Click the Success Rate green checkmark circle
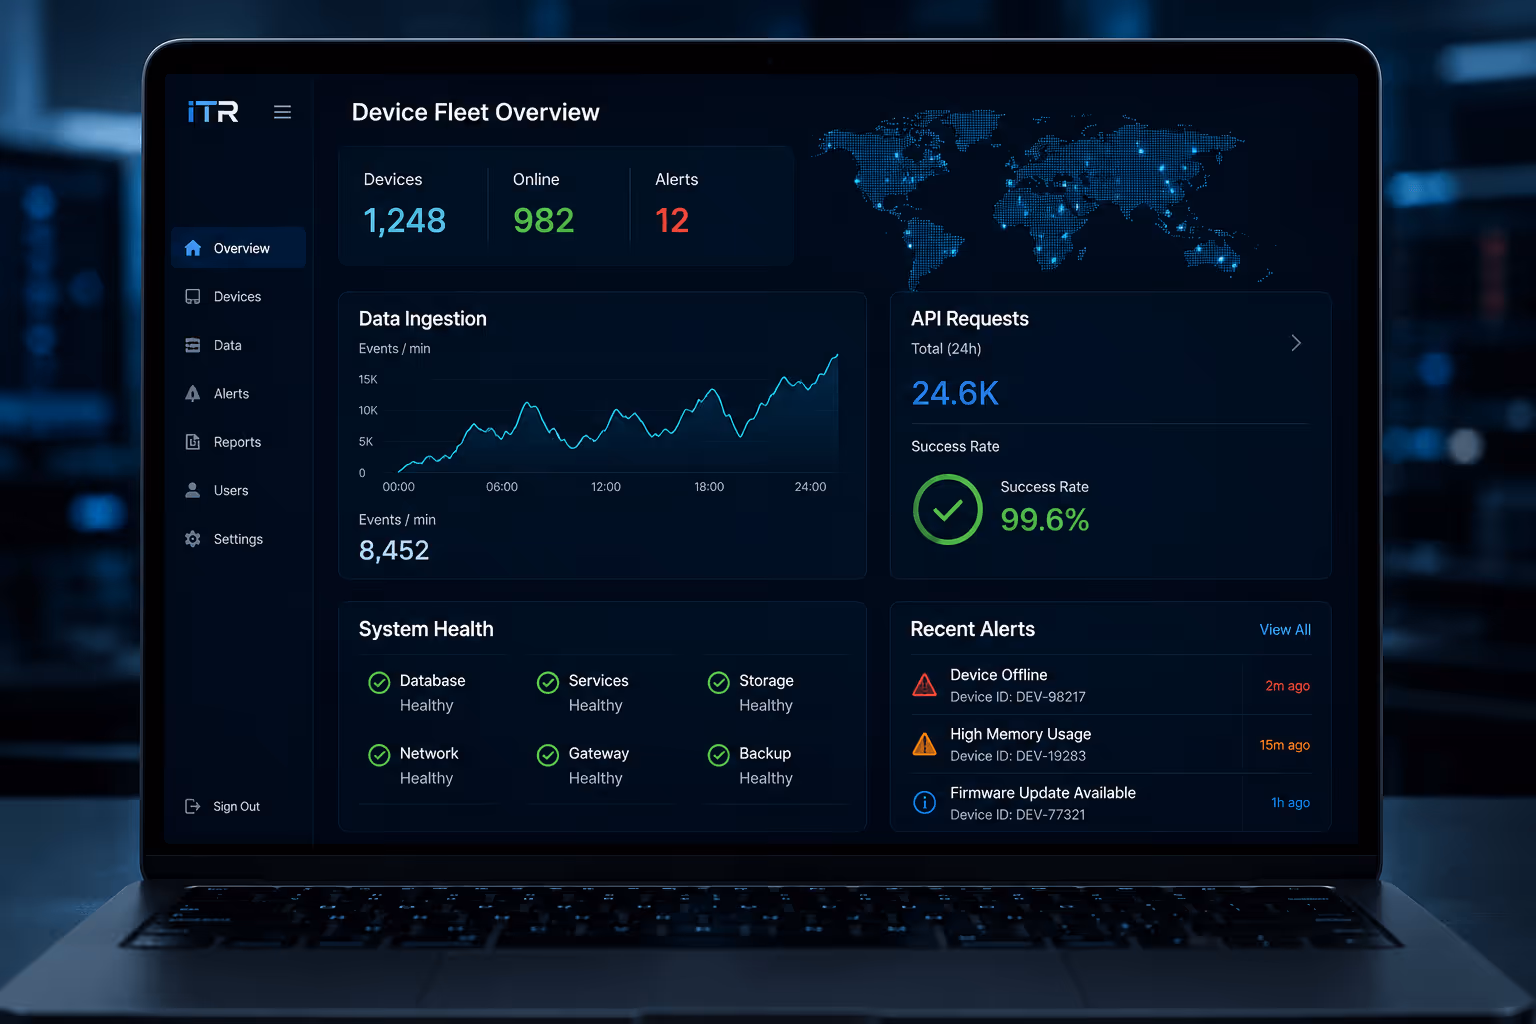The height and width of the screenshot is (1024, 1536). (948, 510)
